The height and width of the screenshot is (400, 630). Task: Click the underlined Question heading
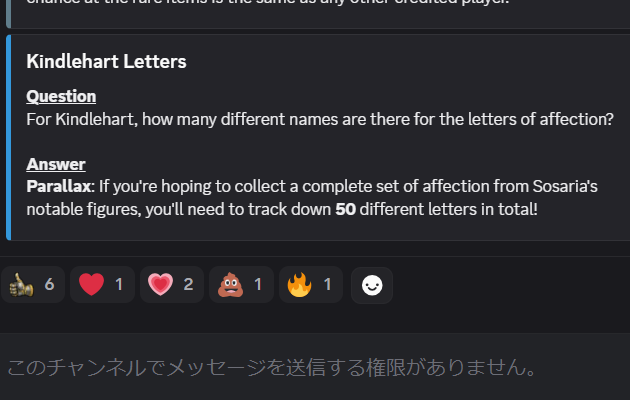click(61, 96)
